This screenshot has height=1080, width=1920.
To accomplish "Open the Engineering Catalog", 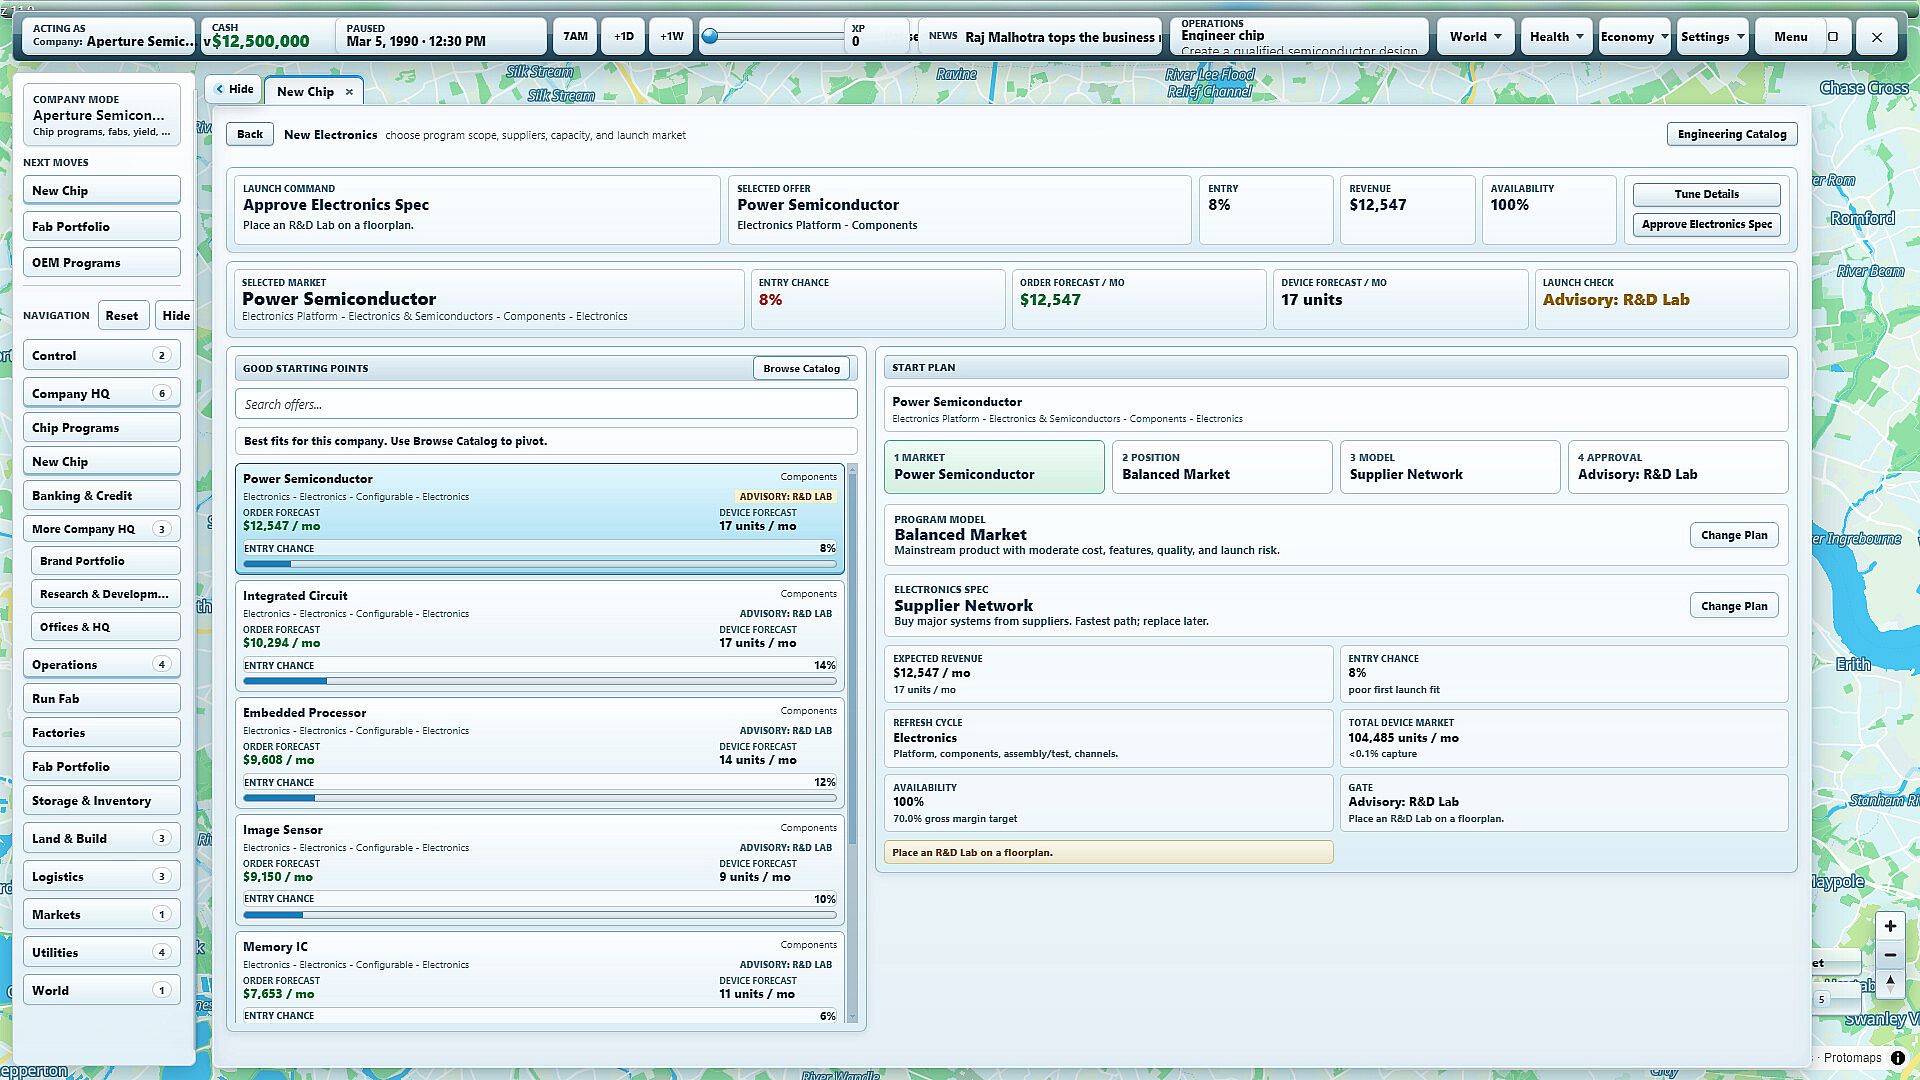I will point(1732,134).
